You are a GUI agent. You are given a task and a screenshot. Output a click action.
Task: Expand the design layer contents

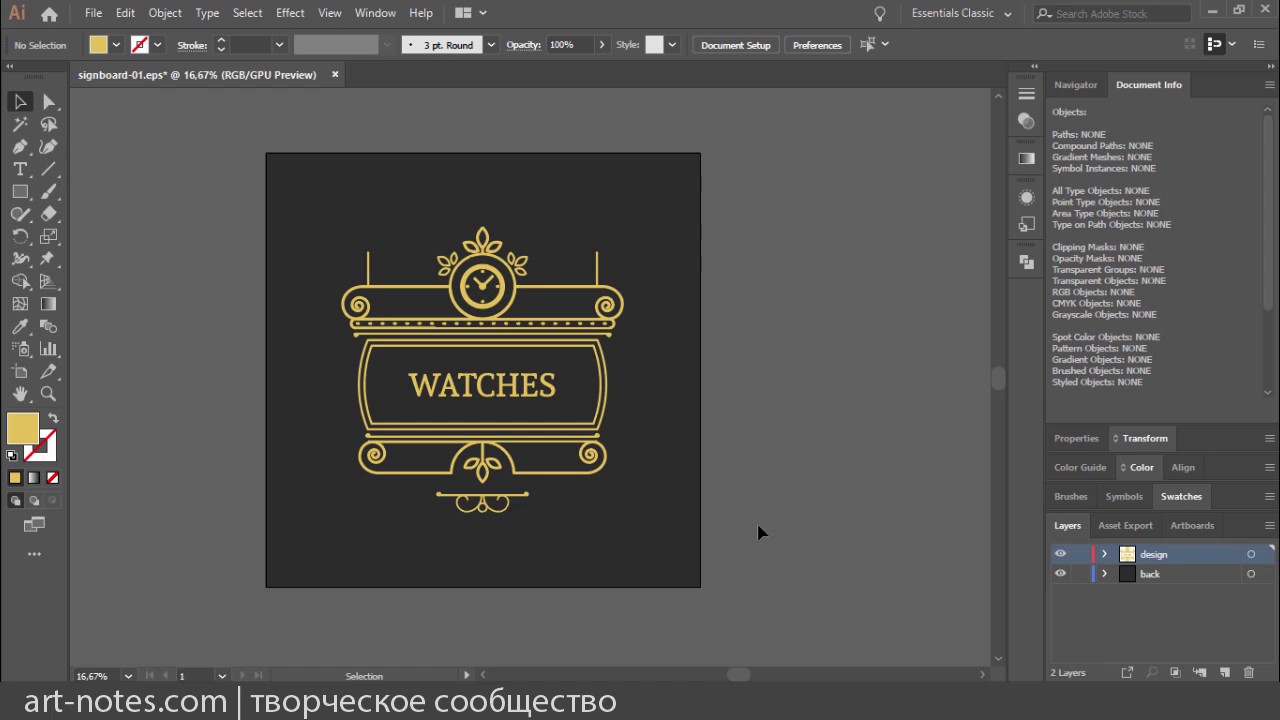[1104, 554]
